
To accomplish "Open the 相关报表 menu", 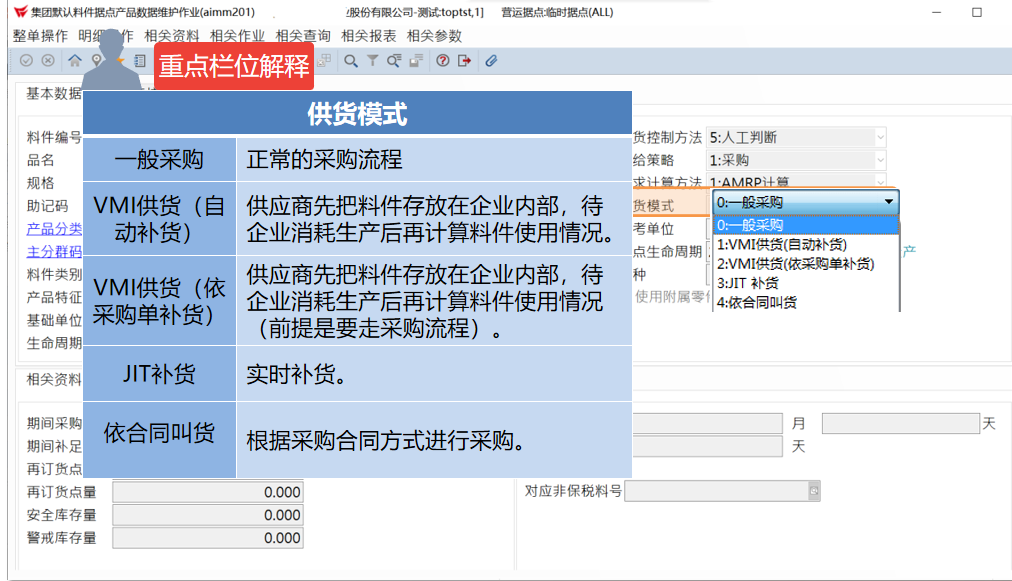I will pos(369,36).
